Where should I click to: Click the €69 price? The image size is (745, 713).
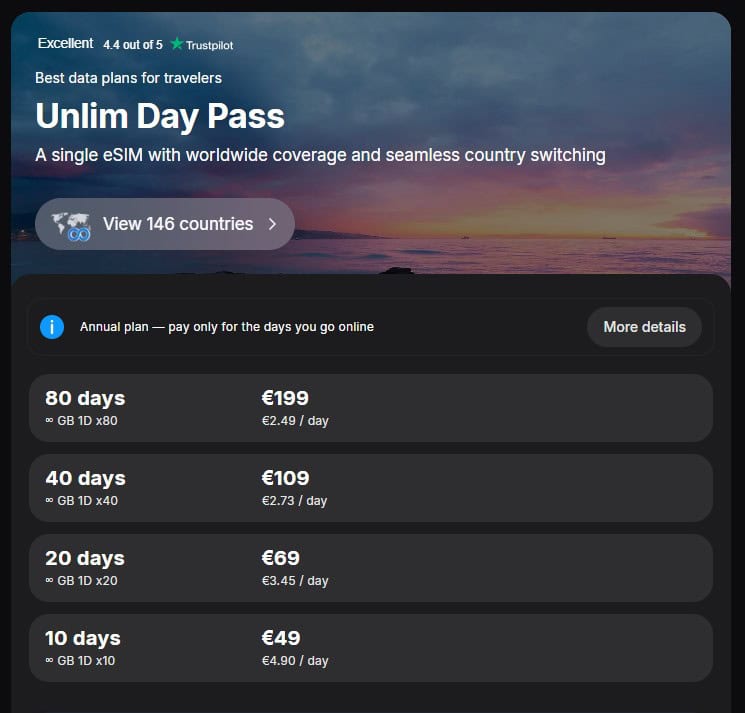281,558
